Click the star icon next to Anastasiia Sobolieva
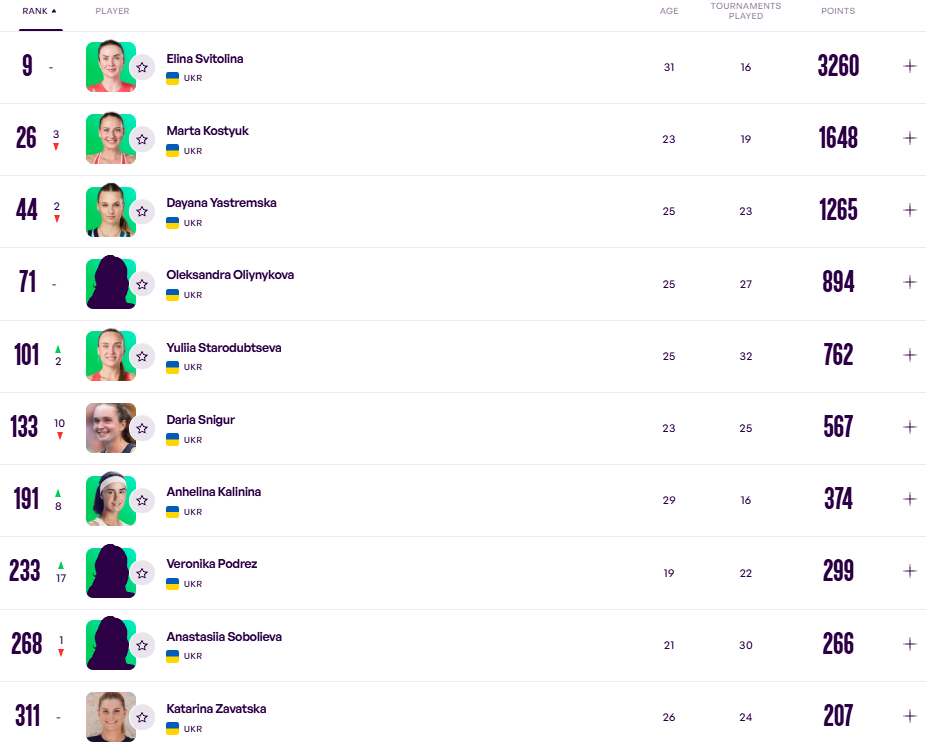The width and height of the screenshot is (926, 753). 142,645
